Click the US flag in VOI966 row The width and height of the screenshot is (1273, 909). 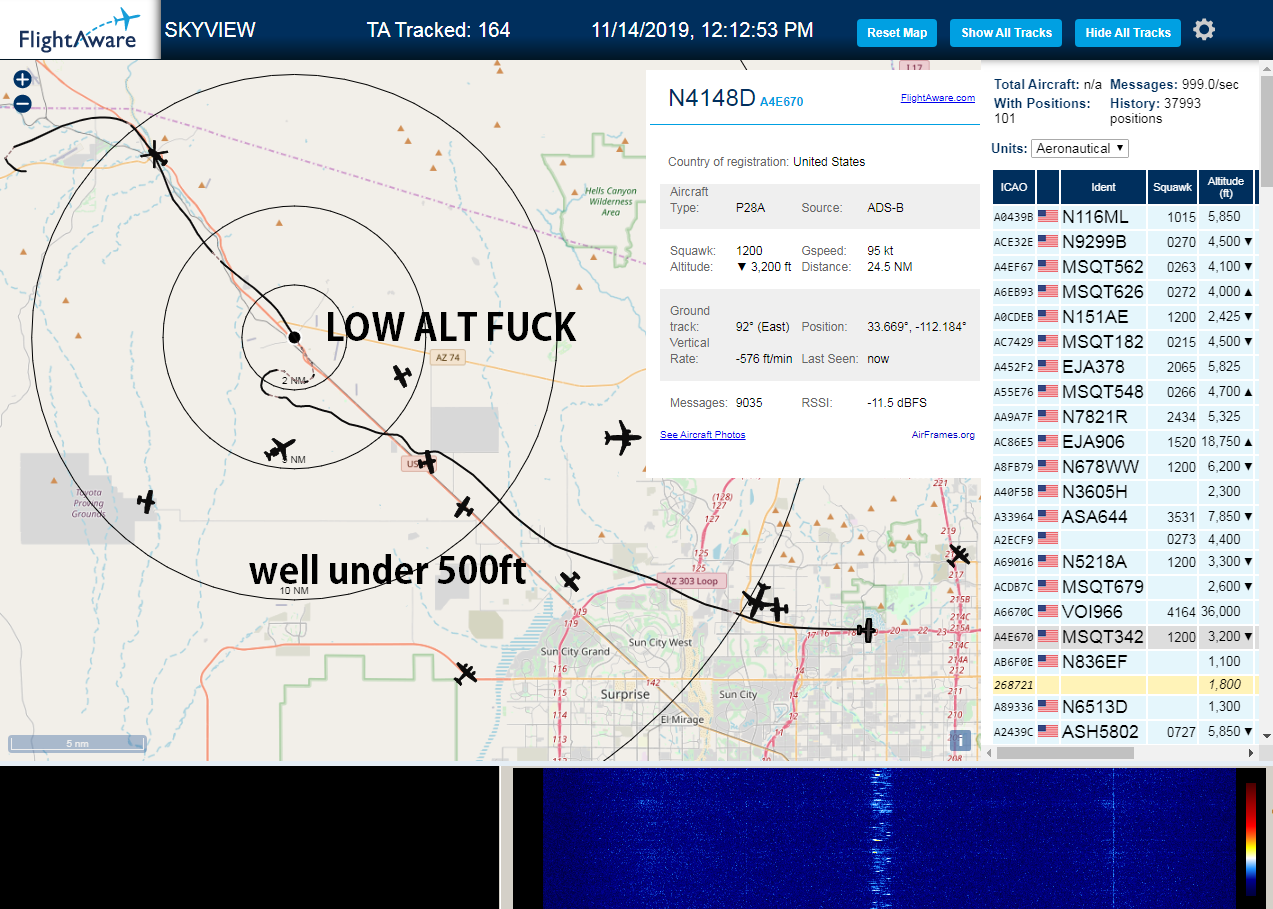coord(1048,611)
